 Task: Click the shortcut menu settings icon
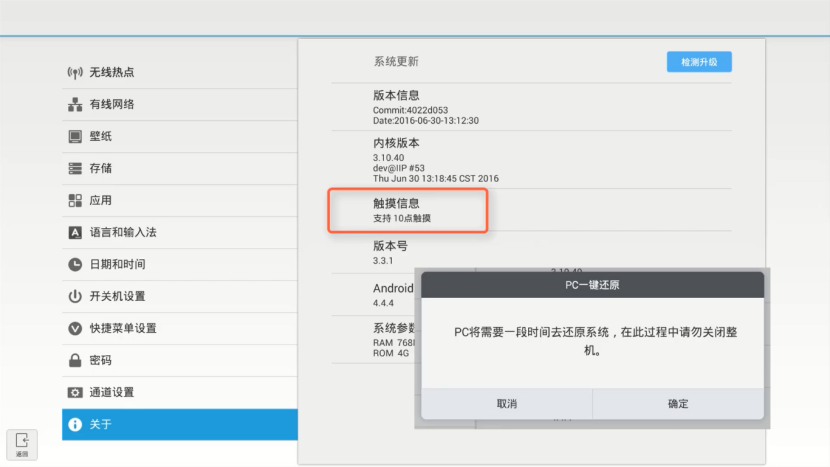pyautogui.click(x=75, y=328)
